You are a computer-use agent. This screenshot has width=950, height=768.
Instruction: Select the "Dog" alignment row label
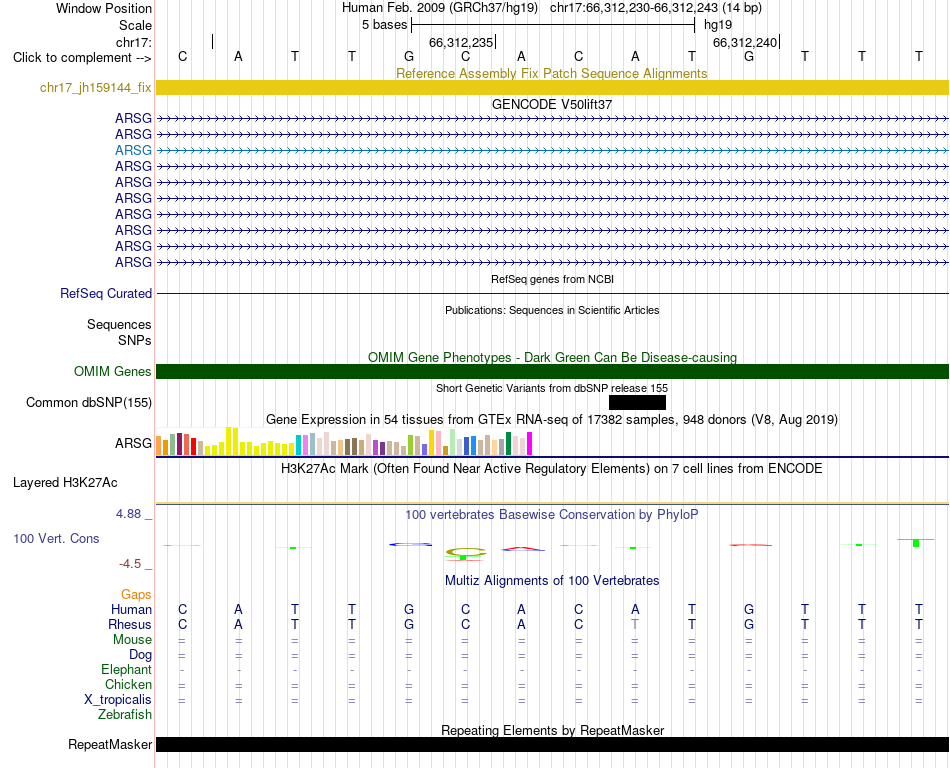(140, 655)
